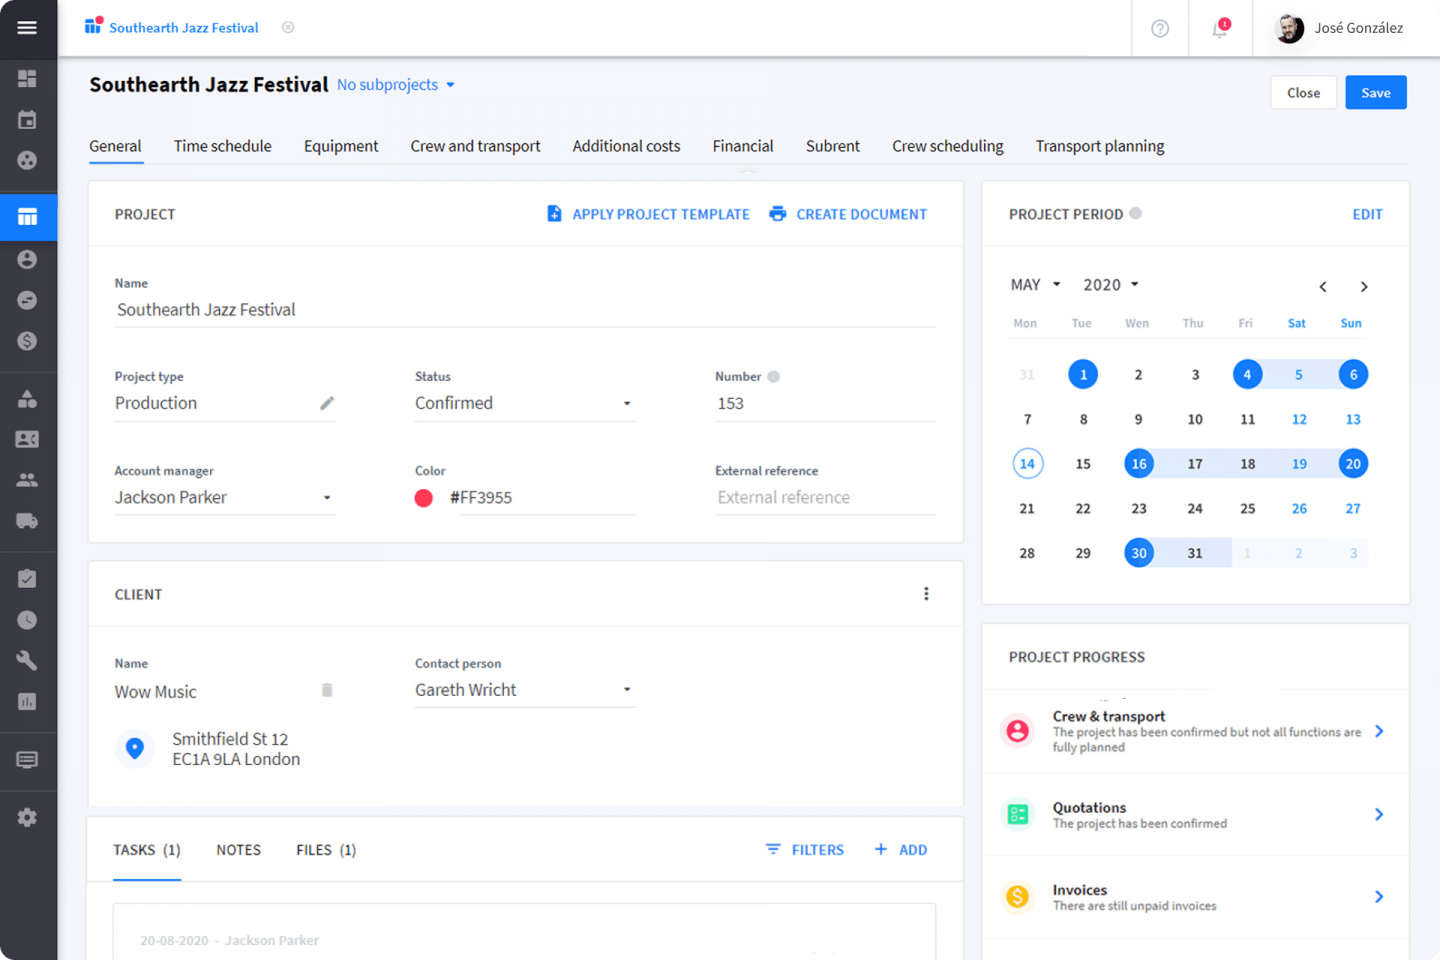Open the Calendar planner icon in sidebar
Image resolution: width=1440 pixels, height=960 pixels.
tap(28, 118)
